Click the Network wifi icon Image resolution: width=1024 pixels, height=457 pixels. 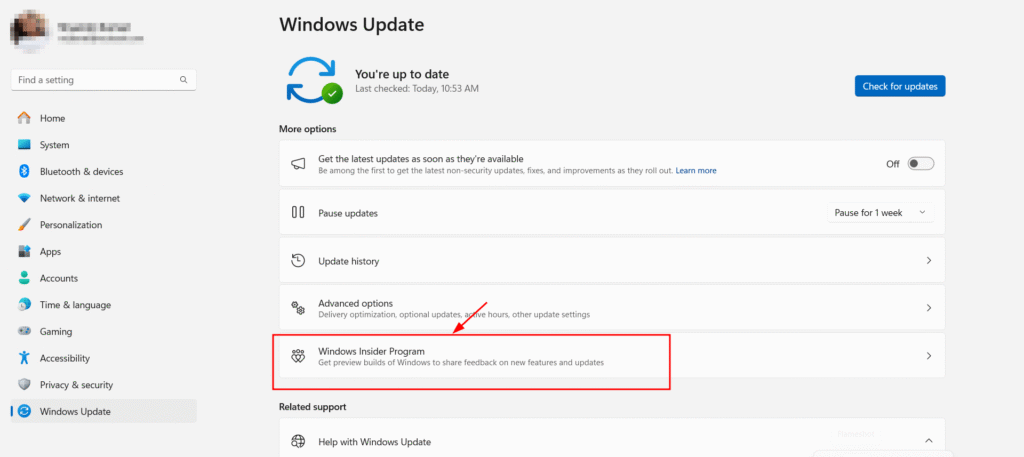(x=24, y=198)
